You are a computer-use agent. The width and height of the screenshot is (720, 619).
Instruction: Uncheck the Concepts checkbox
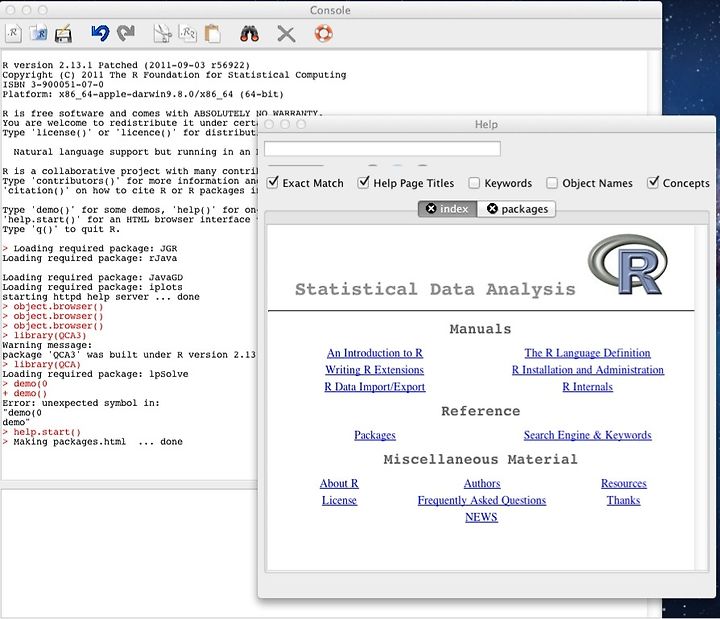pyautogui.click(x=653, y=182)
